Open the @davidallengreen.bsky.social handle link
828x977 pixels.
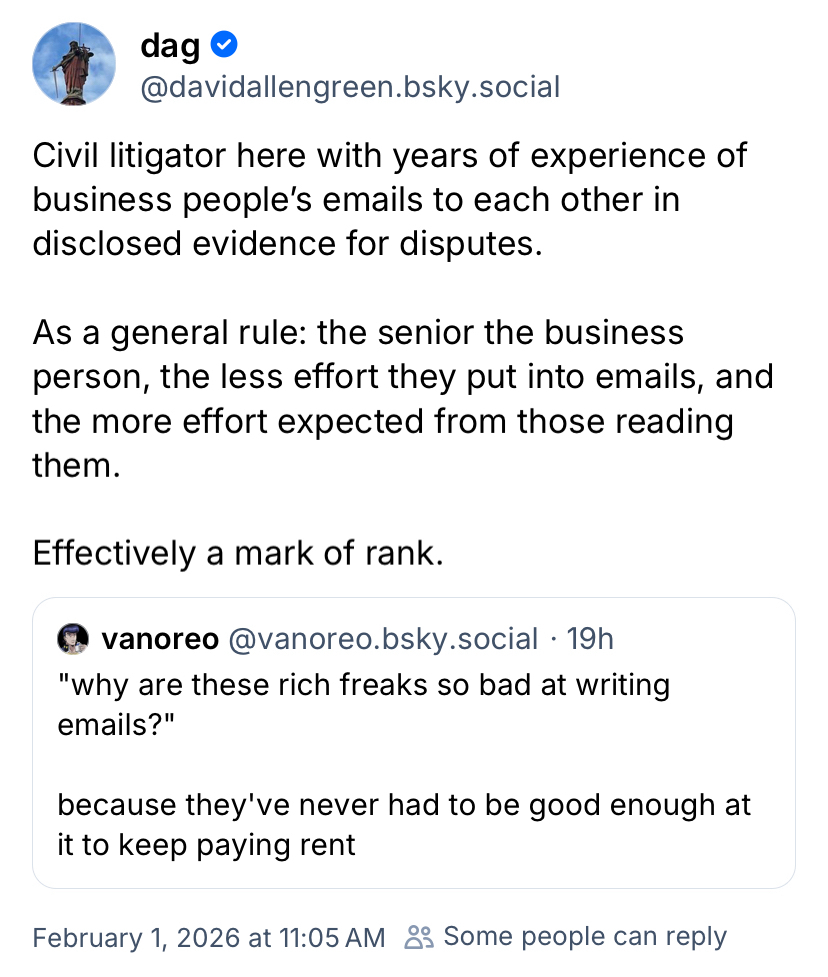pos(350,87)
